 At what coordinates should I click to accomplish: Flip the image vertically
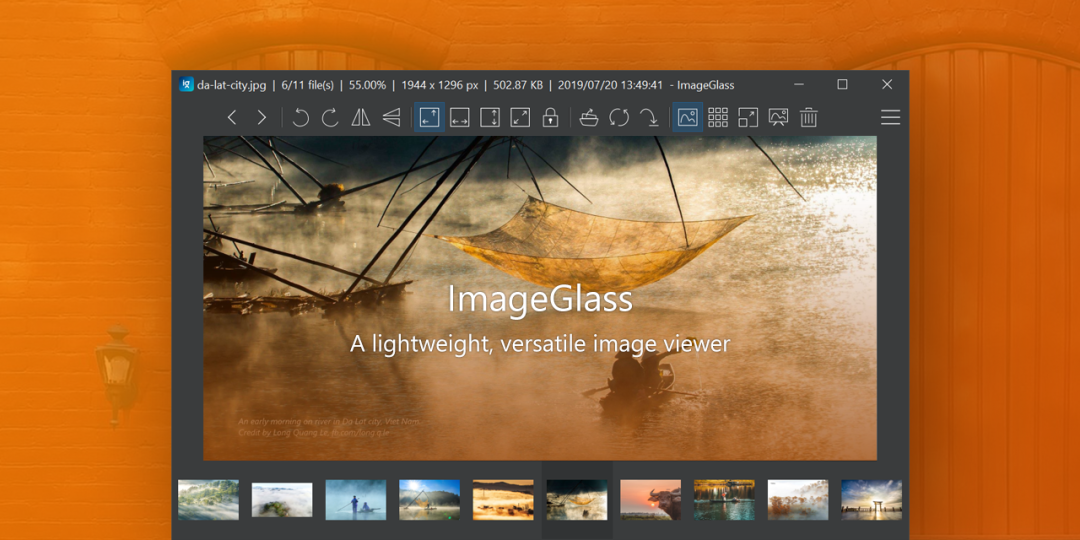[391, 118]
